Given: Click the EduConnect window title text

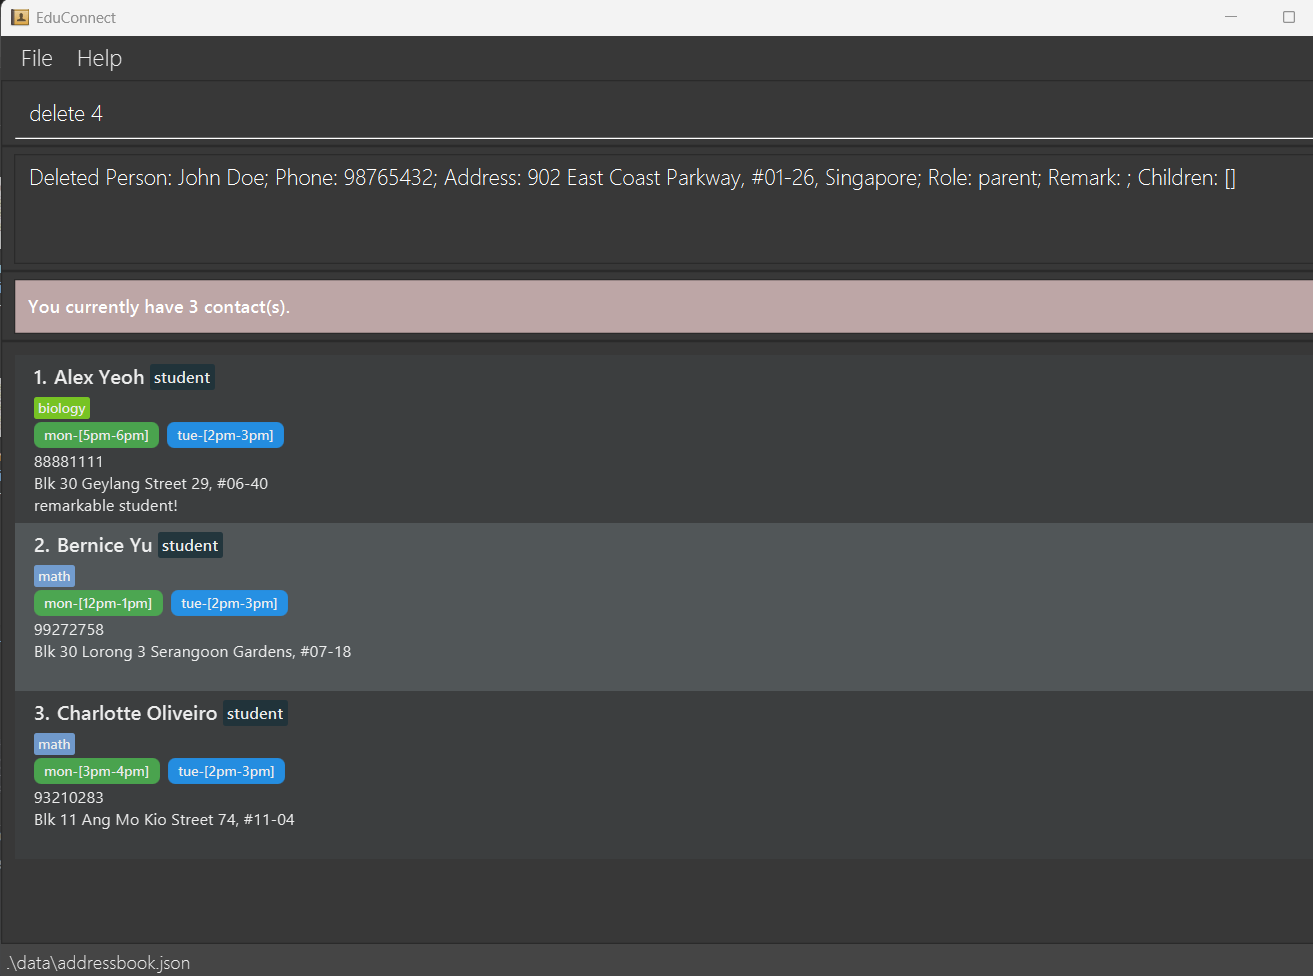Looking at the screenshot, I should [x=76, y=17].
